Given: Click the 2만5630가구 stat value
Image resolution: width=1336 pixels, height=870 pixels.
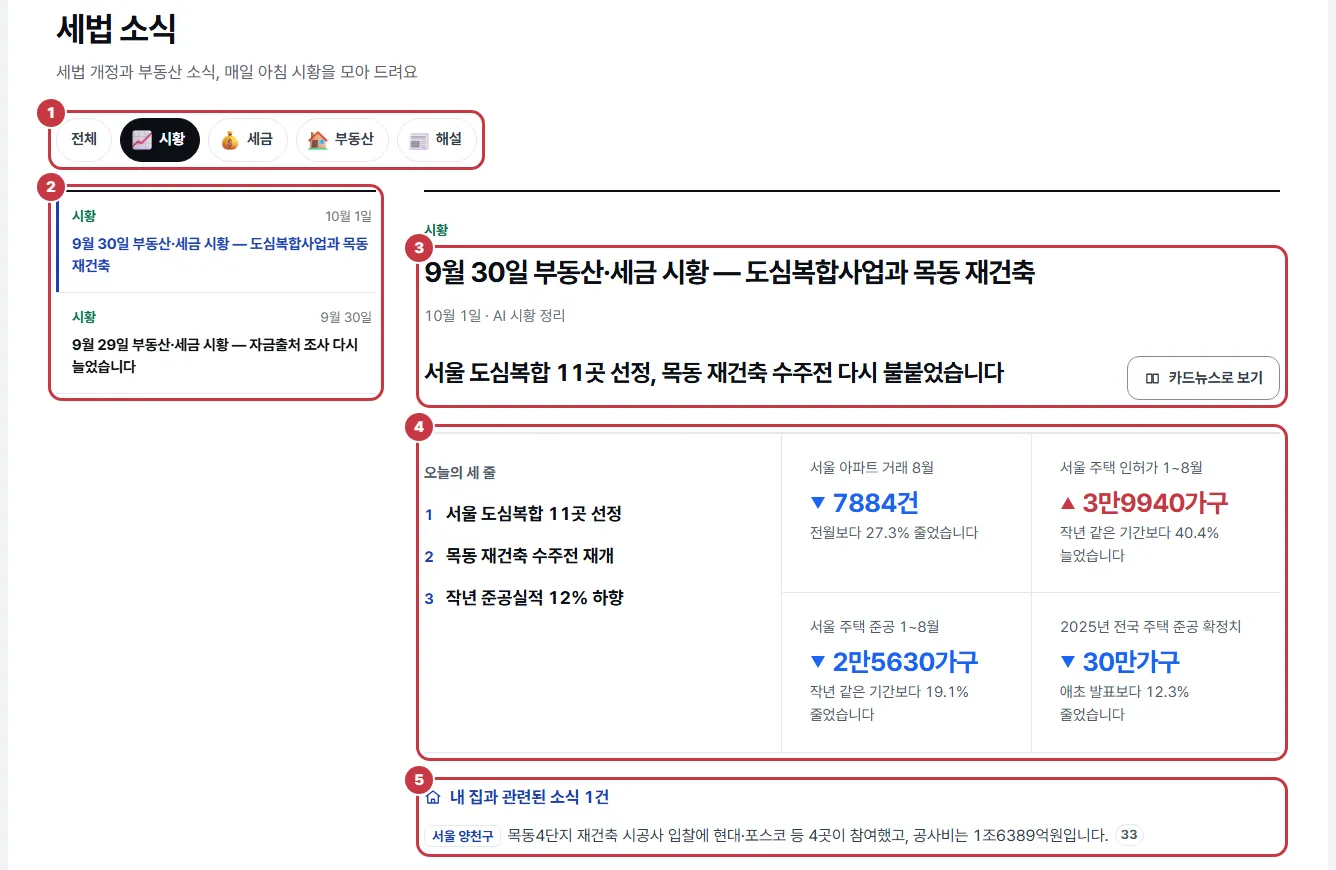Looking at the screenshot, I should [x=894, y=662].
